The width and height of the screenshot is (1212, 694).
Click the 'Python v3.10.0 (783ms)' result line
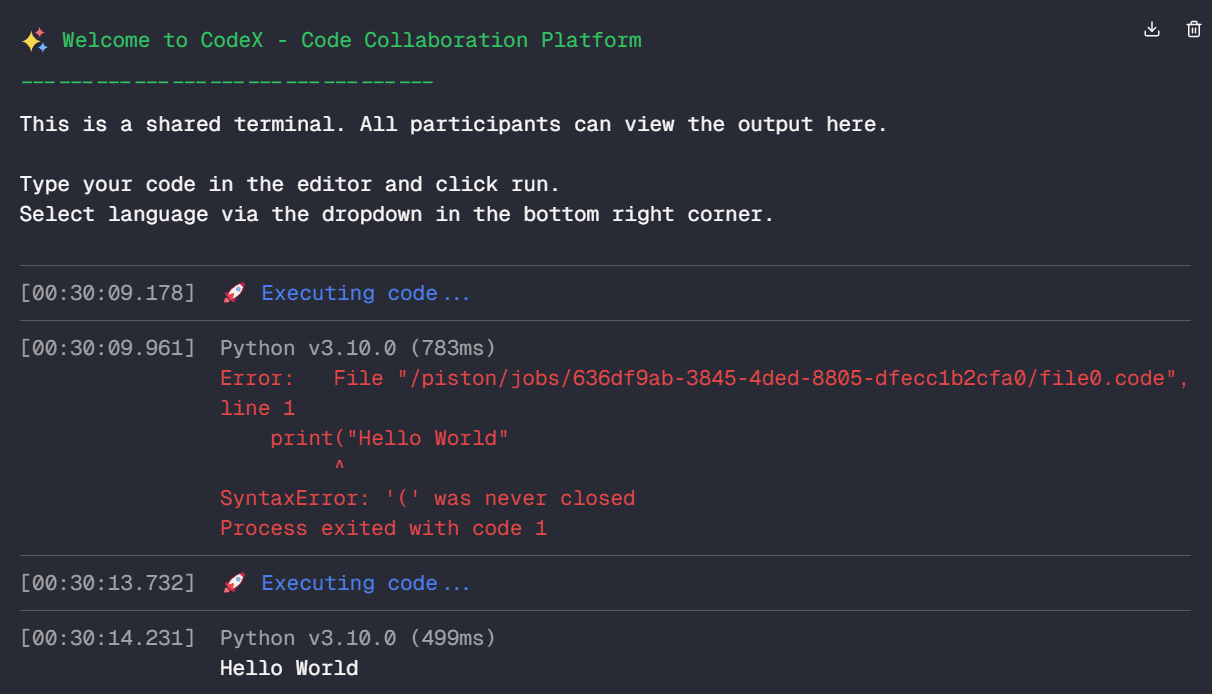tap(357, 347)
